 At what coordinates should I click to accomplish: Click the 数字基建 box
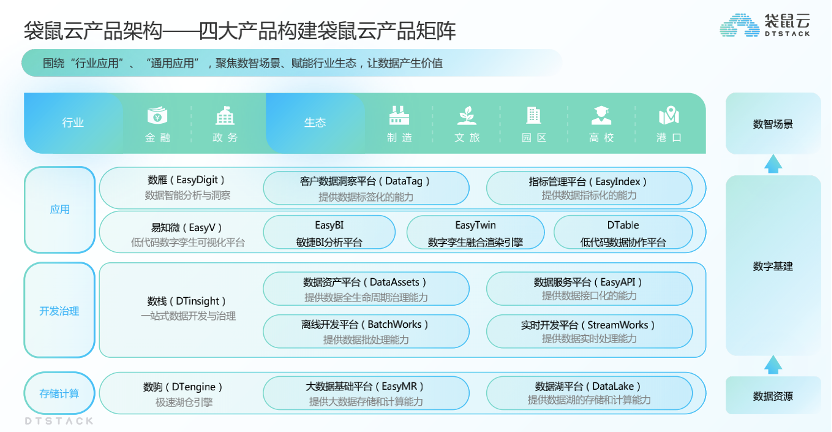(x=773, y=265)
